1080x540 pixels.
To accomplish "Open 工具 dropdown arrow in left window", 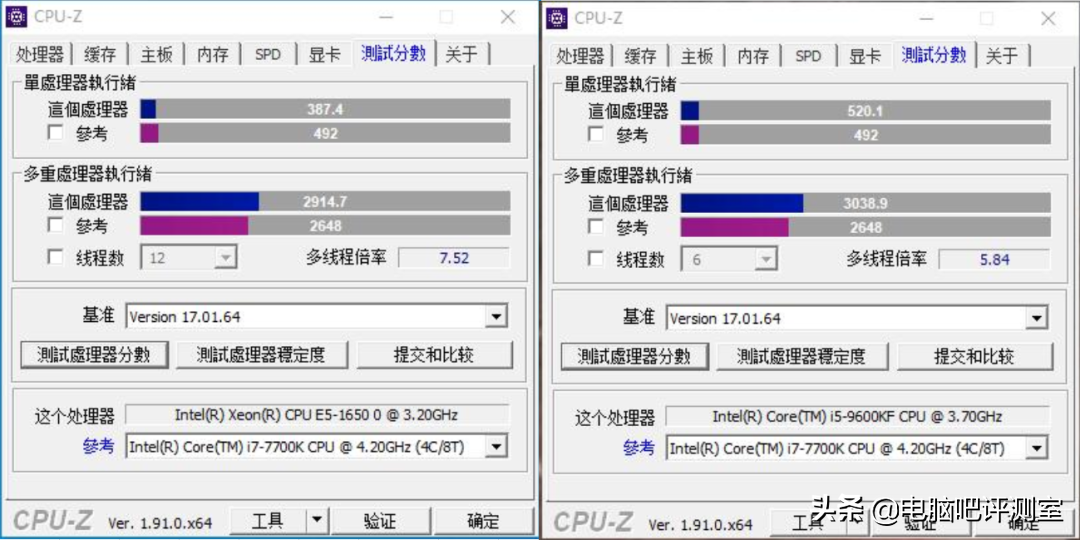I will 316,521.
